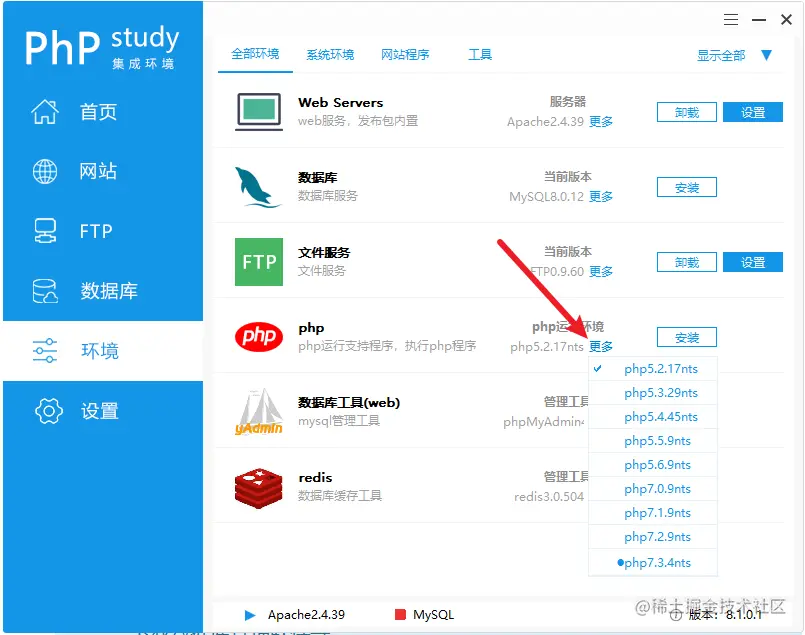805x635 pixels.
Task: Minimize the phpstudy window
Action: tap(759, 20)
